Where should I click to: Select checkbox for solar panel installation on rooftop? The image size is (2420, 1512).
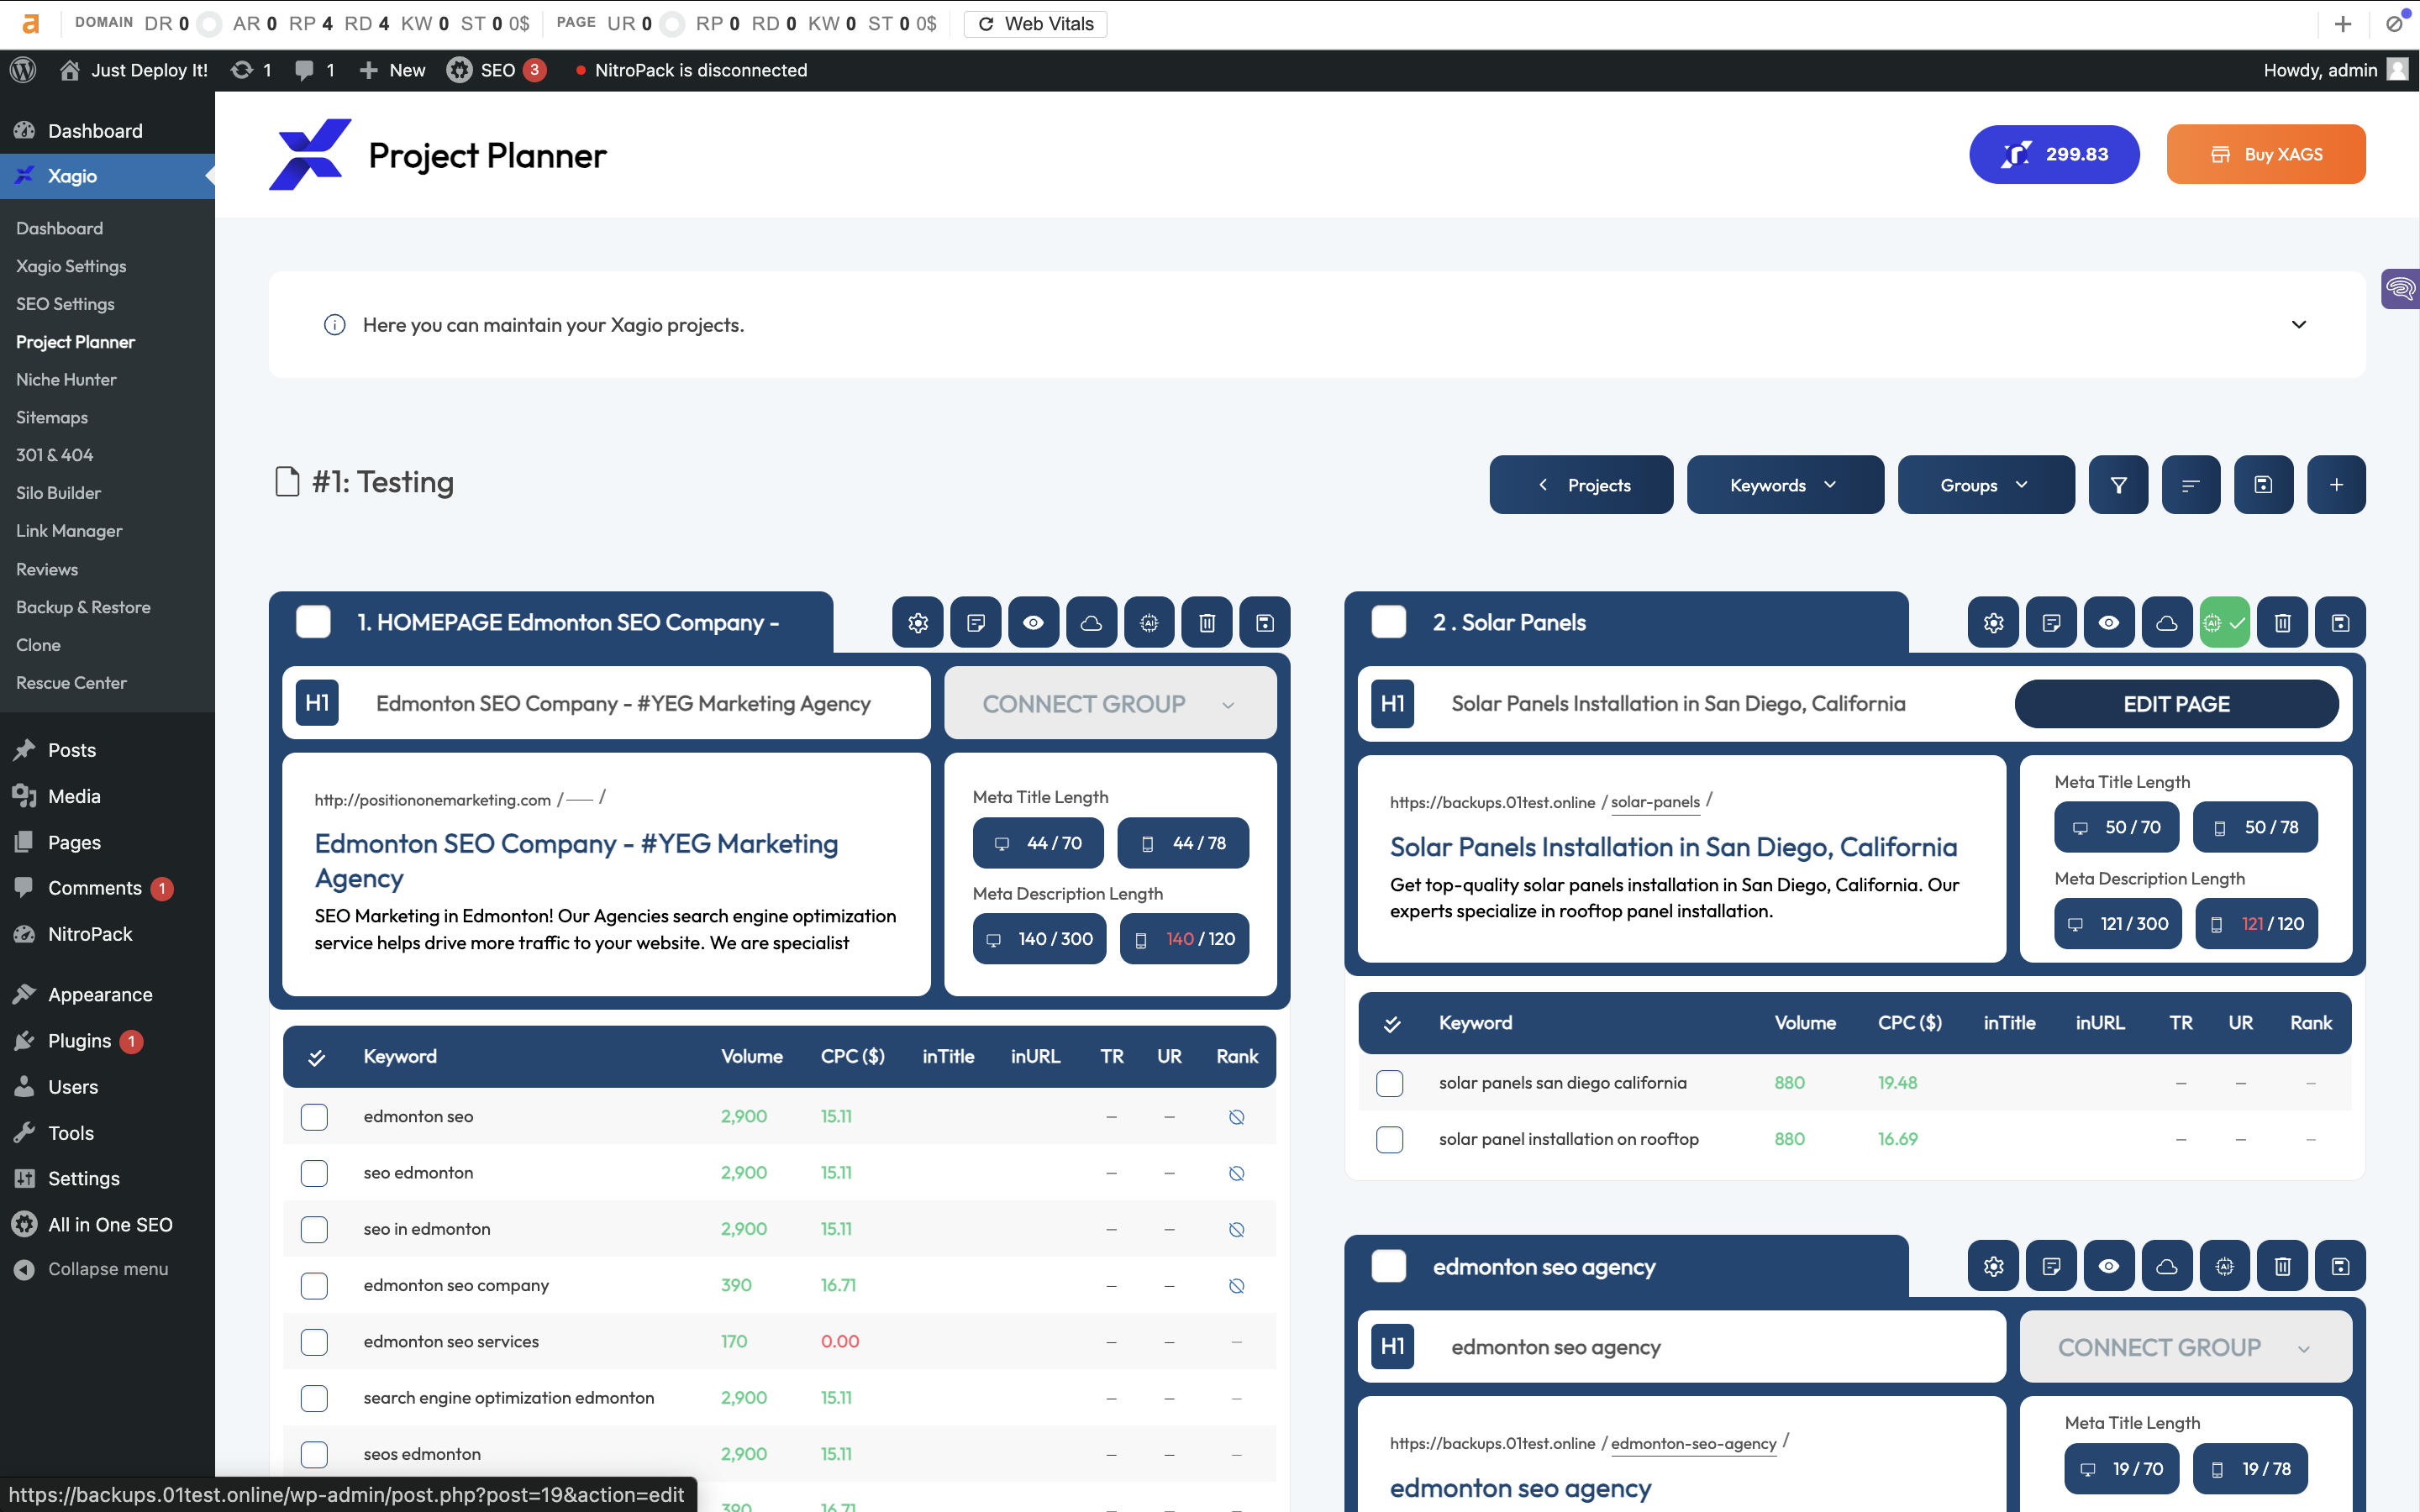click(1389, 1139)
